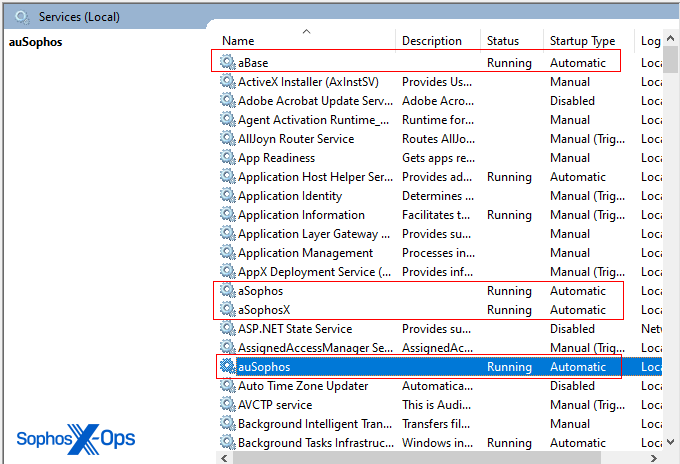The image size is (680, 464).
Task: Select the AllJoyn Router Service name
Action: [296, 139]
